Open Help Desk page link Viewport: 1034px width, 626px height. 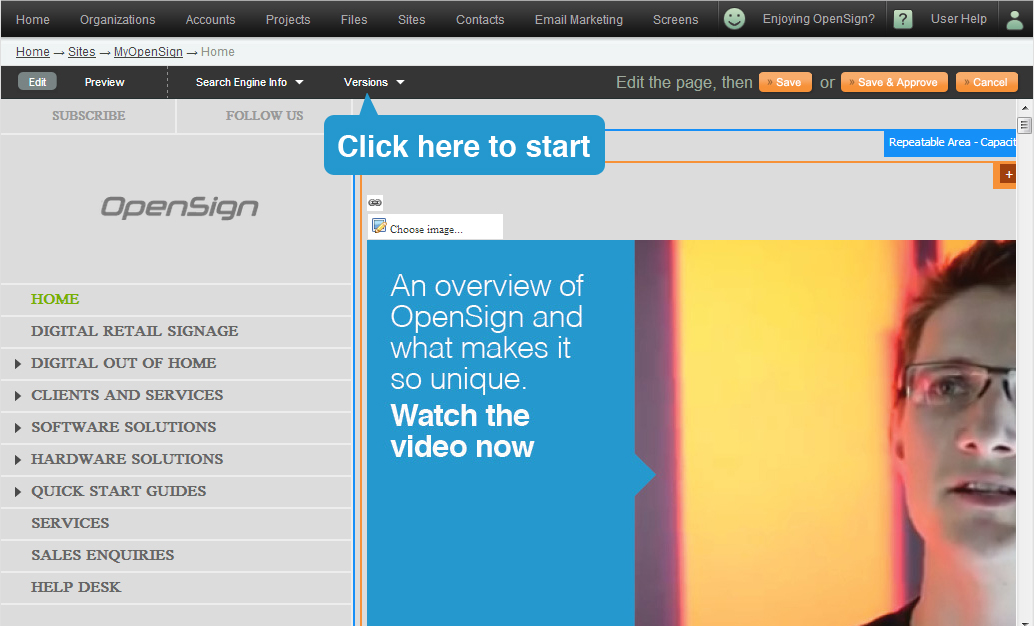(x=76, y=587)
